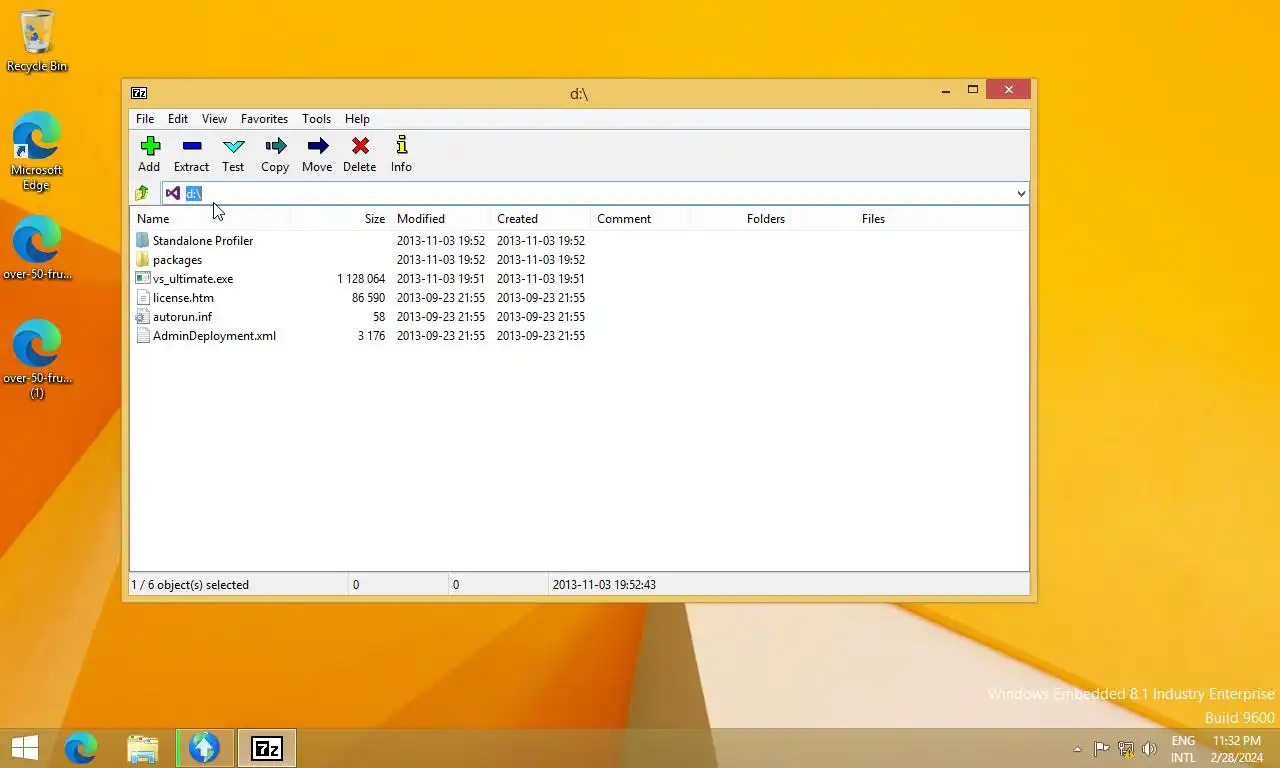The width and height of the screenshot is (1280, 768).
Task: Click size value 58 for autorun.inf
Action: tap(379, 317)
